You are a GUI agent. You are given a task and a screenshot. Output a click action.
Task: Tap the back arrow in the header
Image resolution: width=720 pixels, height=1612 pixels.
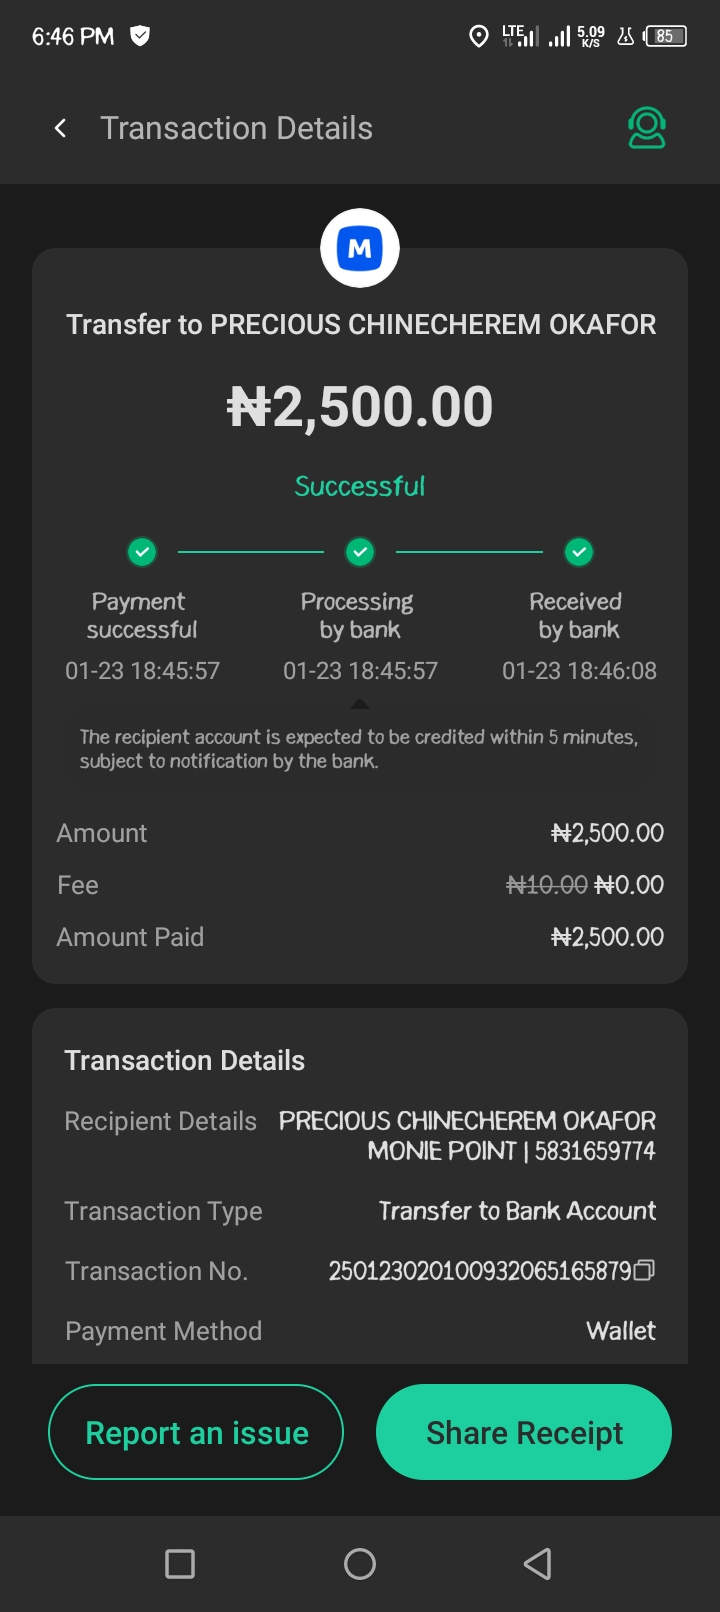(61, 128)
